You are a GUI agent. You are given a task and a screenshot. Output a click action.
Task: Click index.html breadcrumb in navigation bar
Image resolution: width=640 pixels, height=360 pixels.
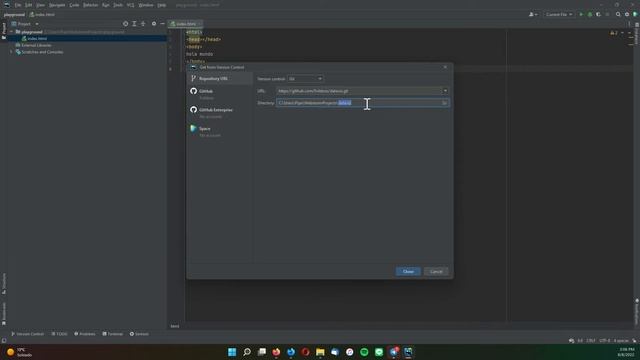coord(42,14)
